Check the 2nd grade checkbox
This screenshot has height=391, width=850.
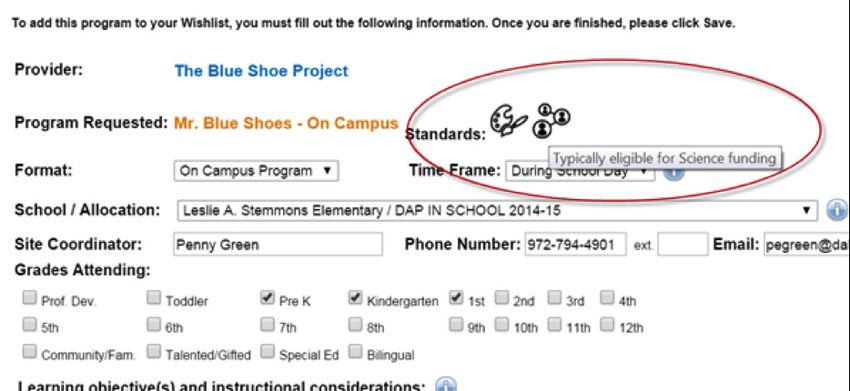pos(501,298)
